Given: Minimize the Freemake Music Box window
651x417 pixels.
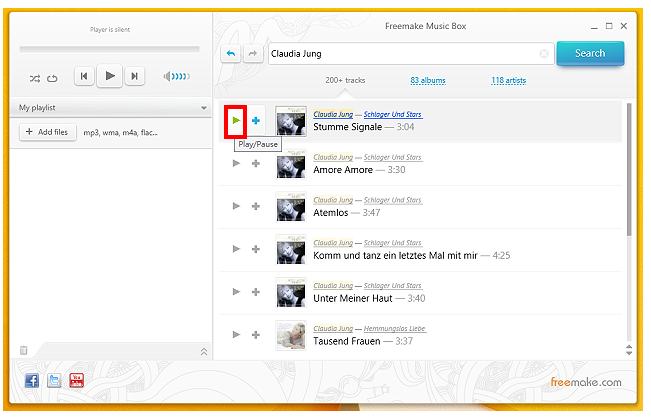Looking at the screenshot, I should 594,27.
